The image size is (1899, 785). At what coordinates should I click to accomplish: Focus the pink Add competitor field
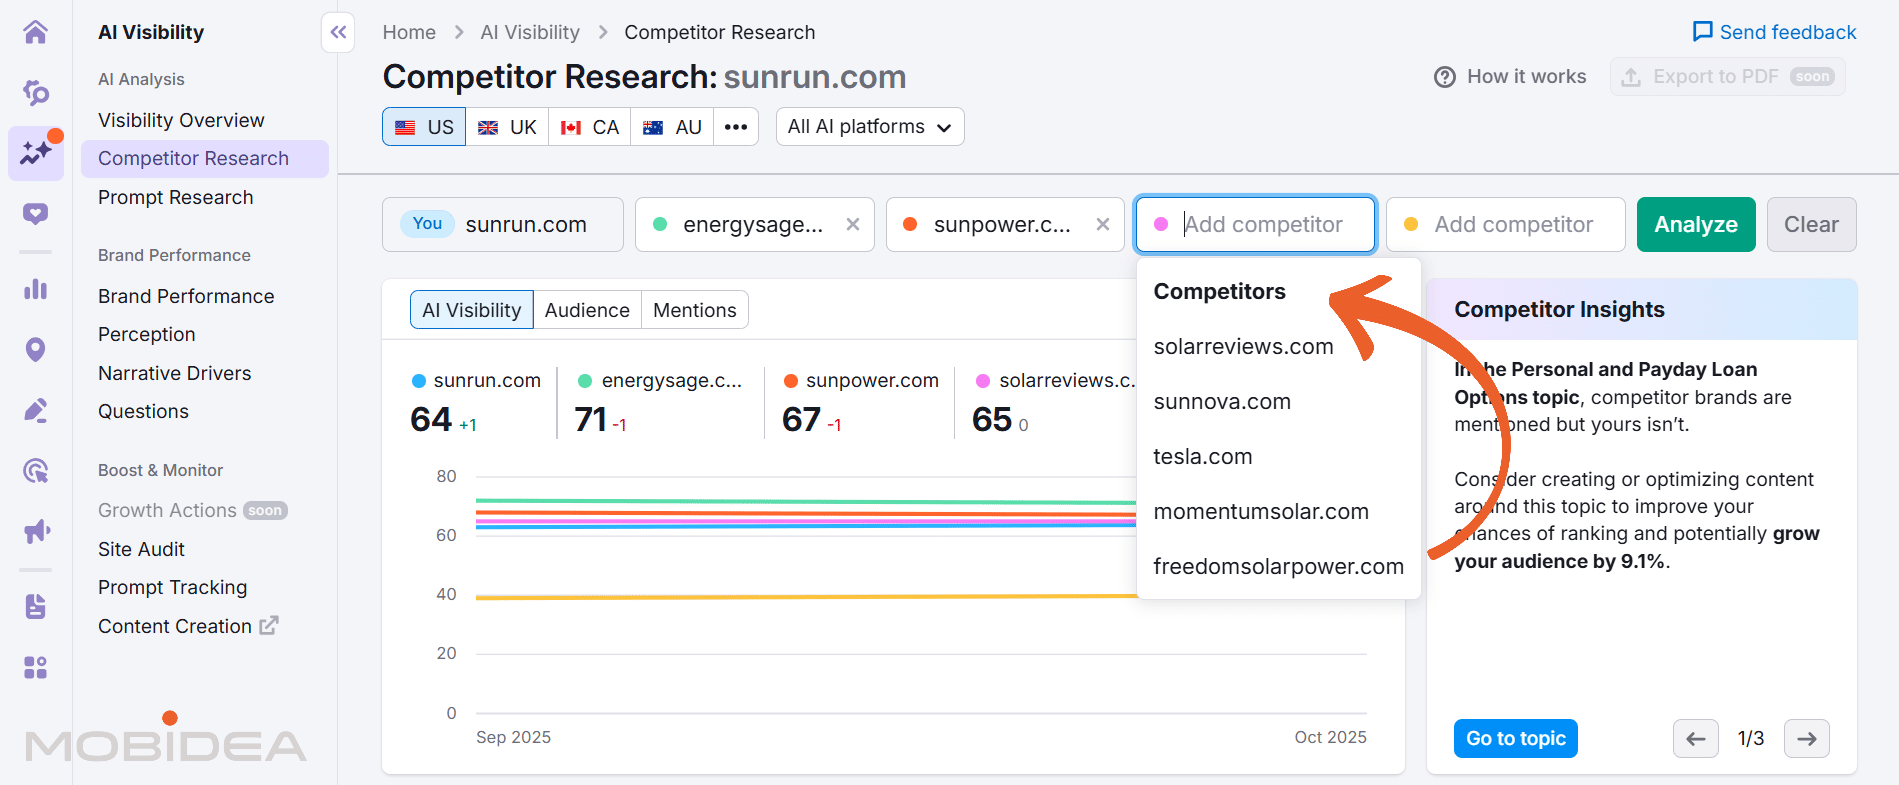[1256, 224]
